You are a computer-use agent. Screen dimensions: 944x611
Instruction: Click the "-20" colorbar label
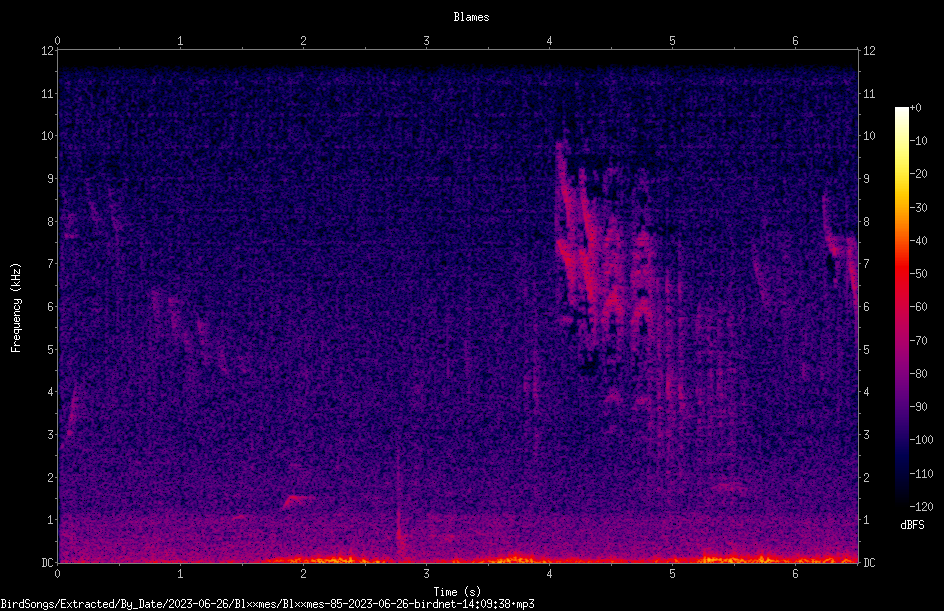pos(918,174)
